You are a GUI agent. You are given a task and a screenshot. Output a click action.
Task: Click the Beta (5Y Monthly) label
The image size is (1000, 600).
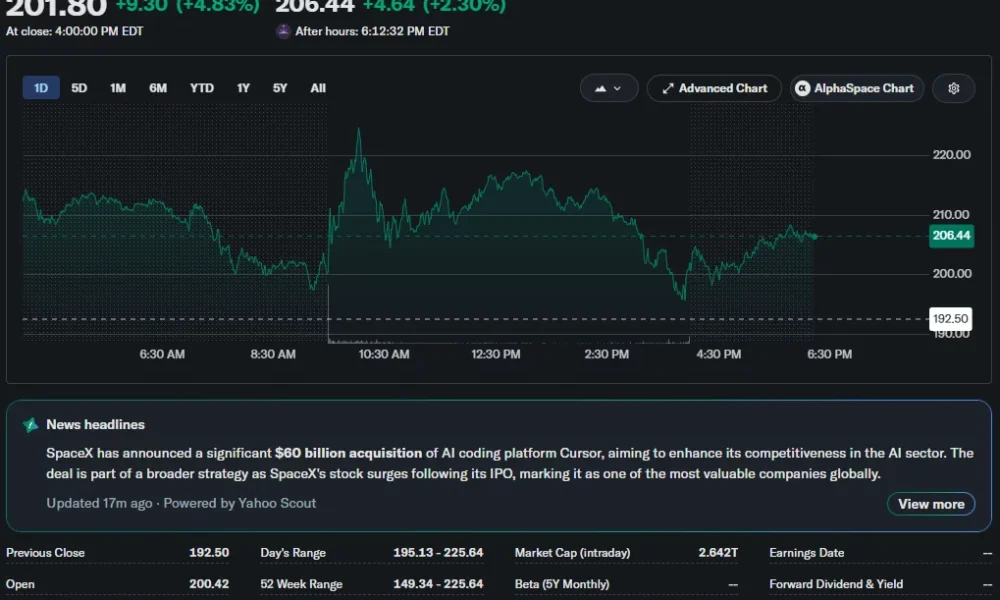[562, 584]
